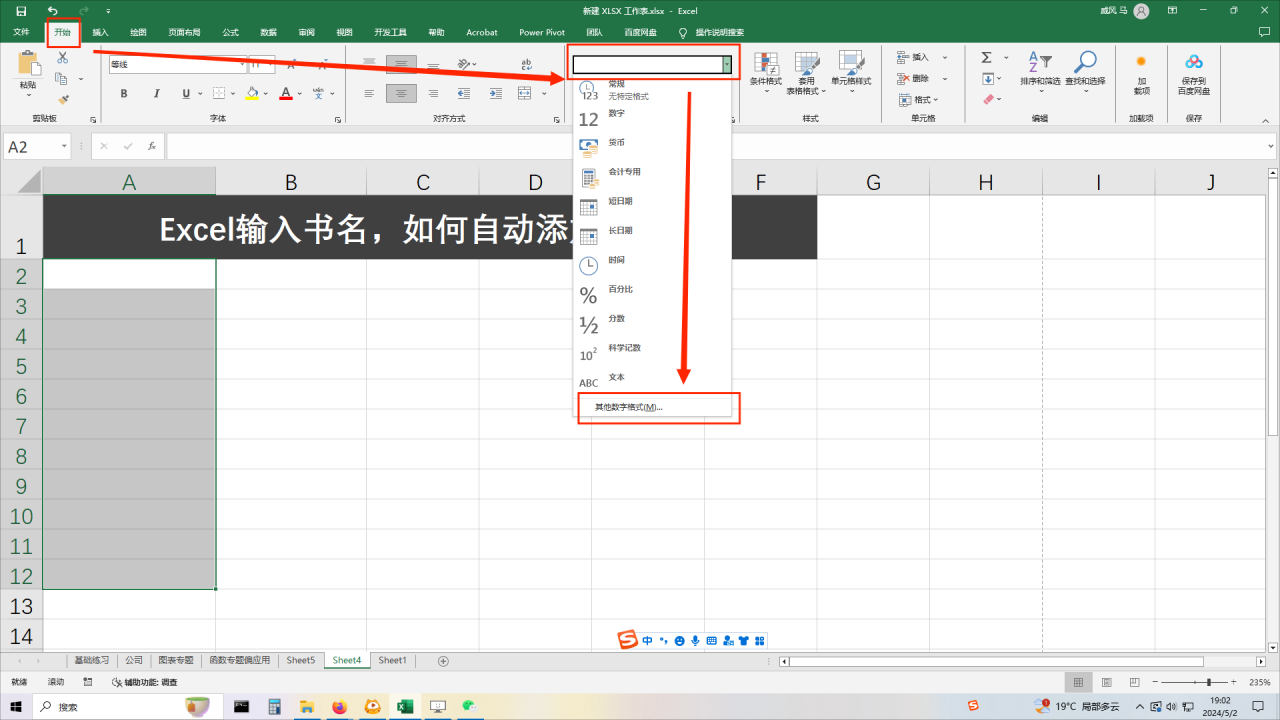Toggle align text right
1280x720 pixels.
[x=433, y=94]
